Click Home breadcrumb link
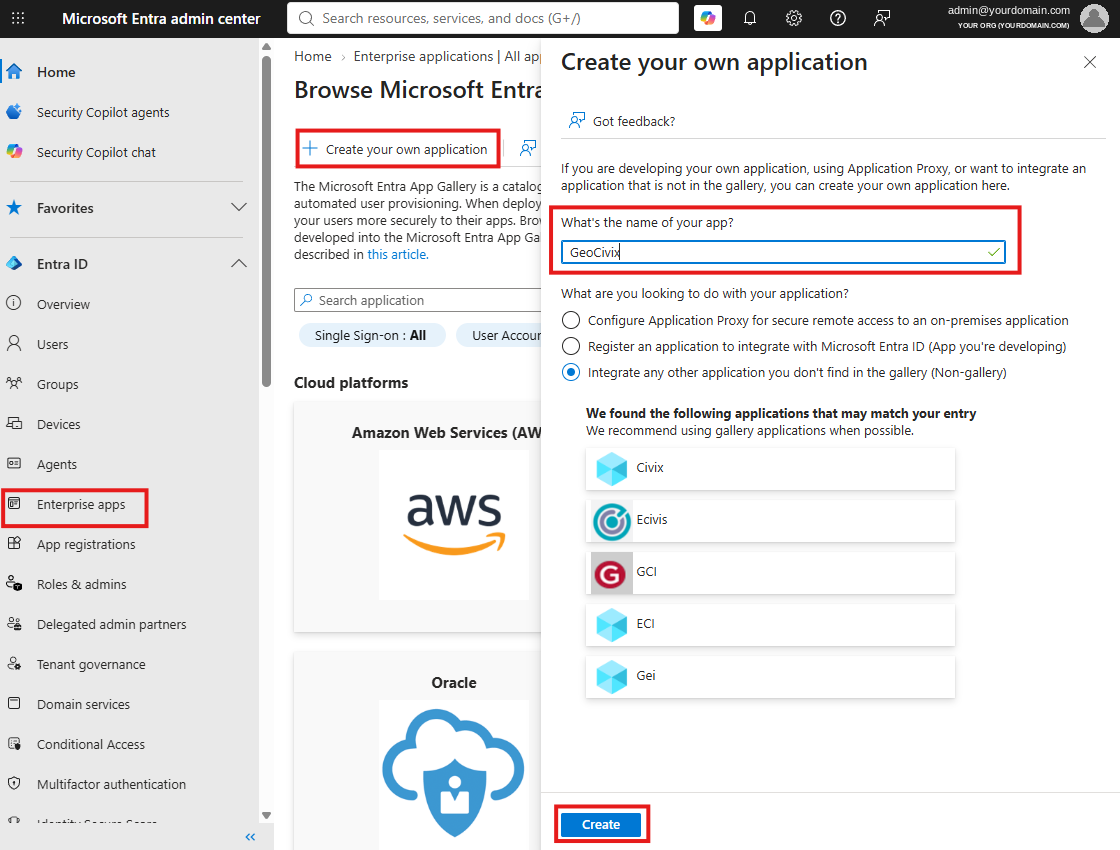Screen dimensions: 1120x850 tap(313, 56)
